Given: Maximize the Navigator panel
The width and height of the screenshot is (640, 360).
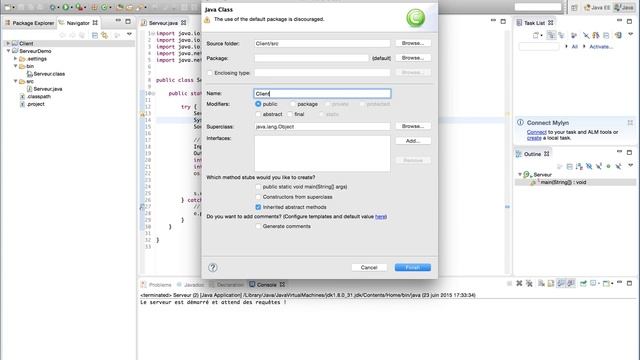Looking at the screenshot, I should click(x=128, y=21).
